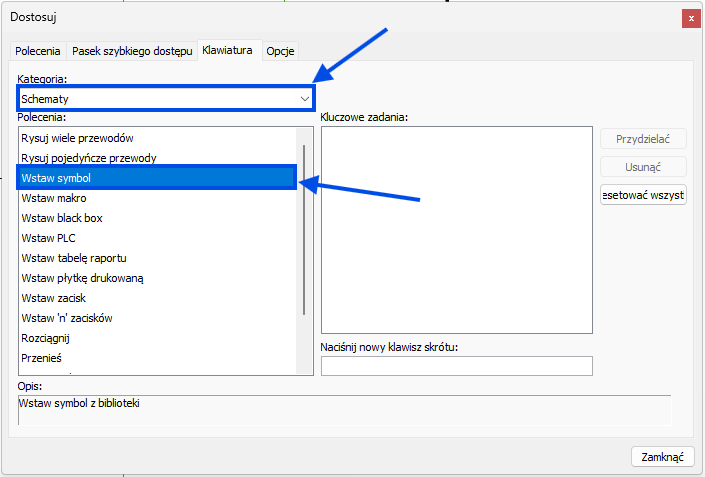705x477 pixels.
Task: Select 'Wstaw zacisk' command
Action: point(54,298)
